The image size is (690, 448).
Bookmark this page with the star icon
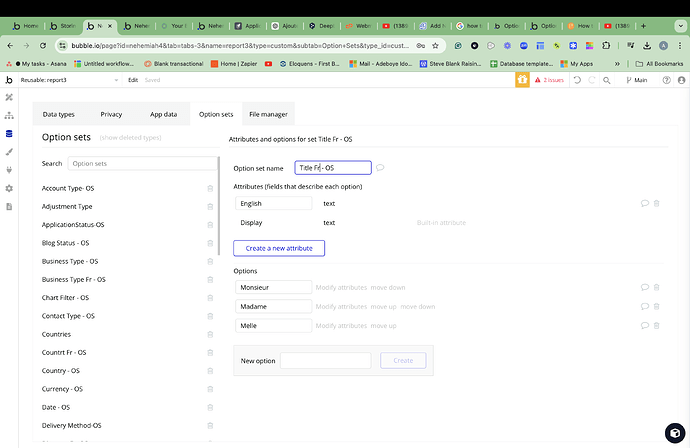click(435, 45)
